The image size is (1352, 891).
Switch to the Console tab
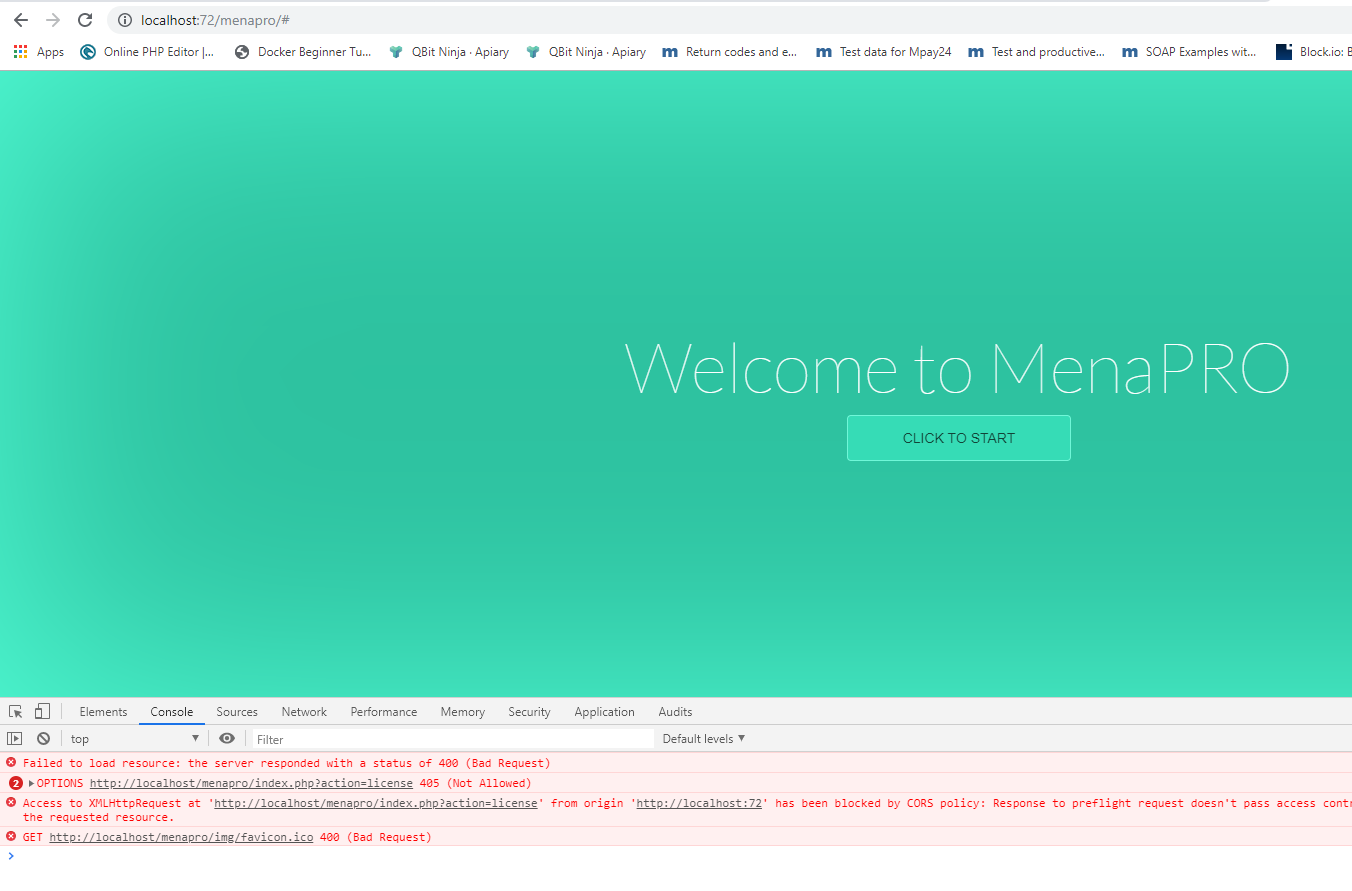coord(172,712)
